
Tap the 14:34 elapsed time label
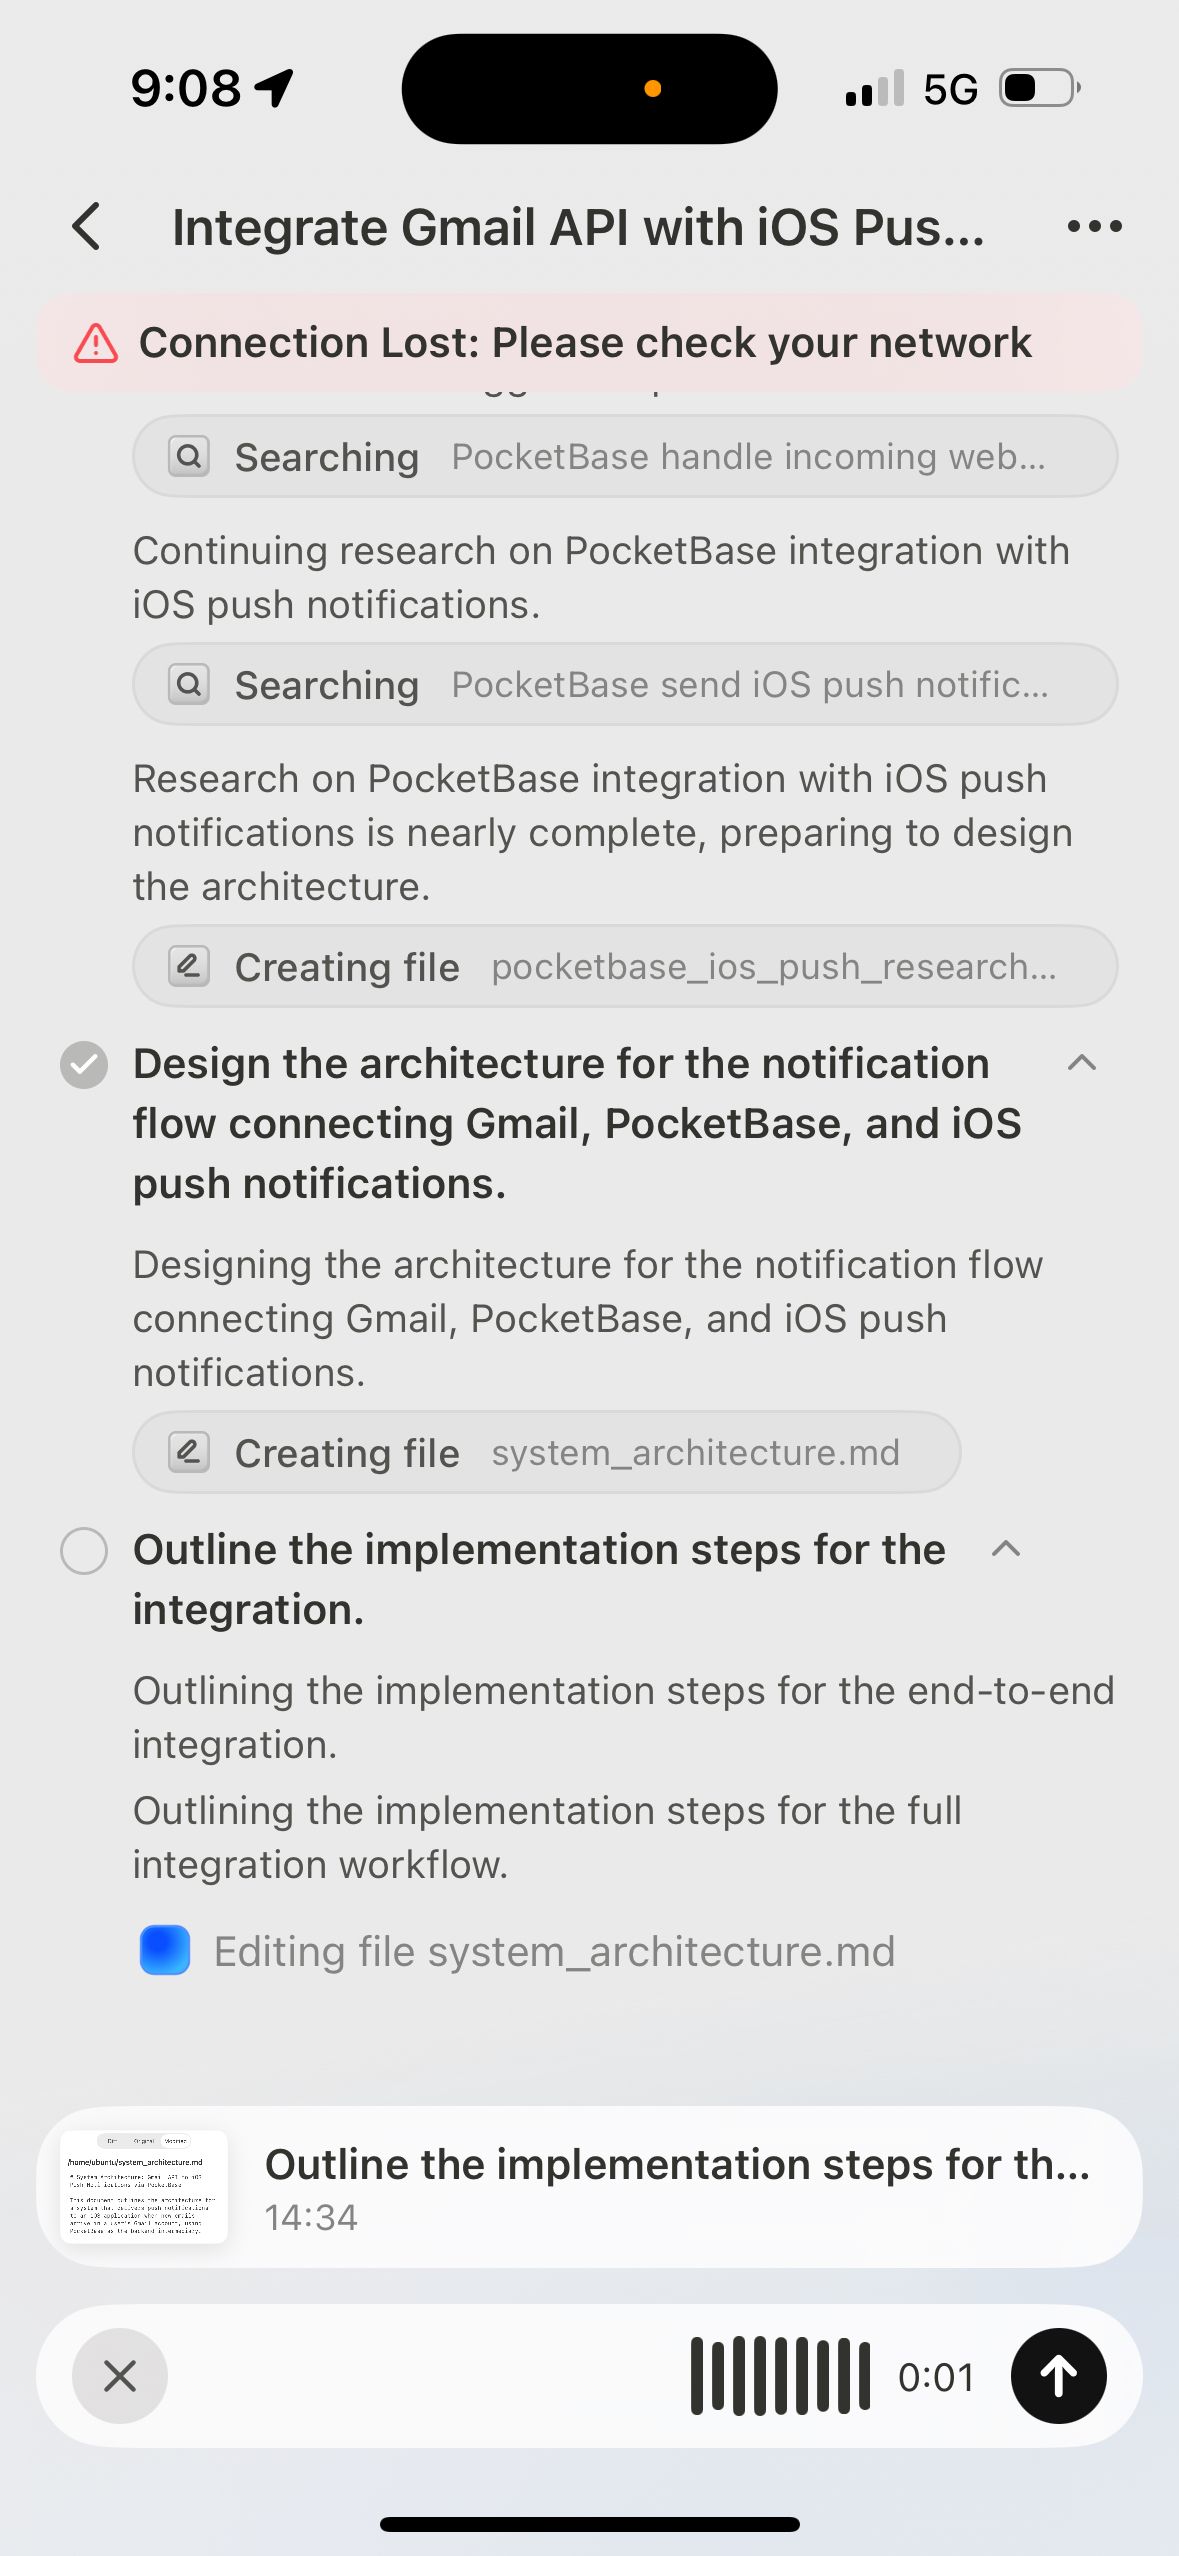coord(311,2218)
